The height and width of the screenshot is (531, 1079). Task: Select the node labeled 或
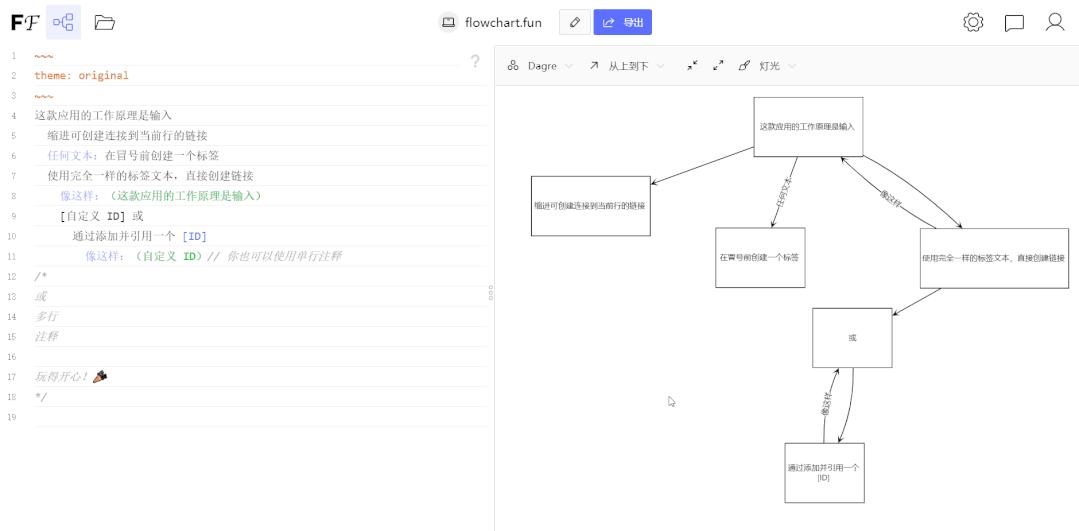click(852, 338)
